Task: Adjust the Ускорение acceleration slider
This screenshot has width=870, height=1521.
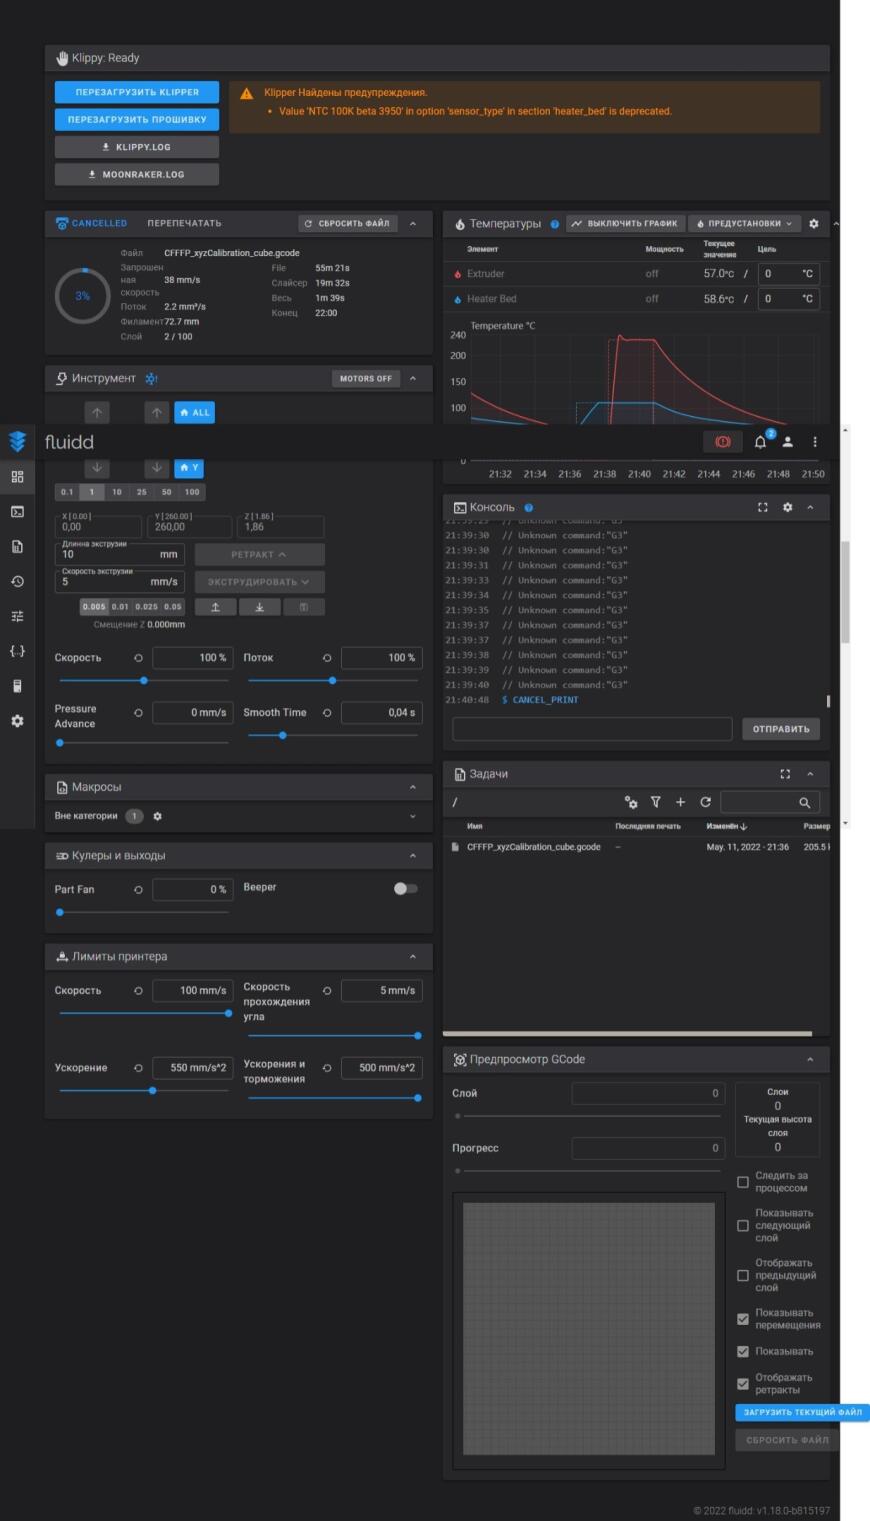Action: coord(144,1090)
